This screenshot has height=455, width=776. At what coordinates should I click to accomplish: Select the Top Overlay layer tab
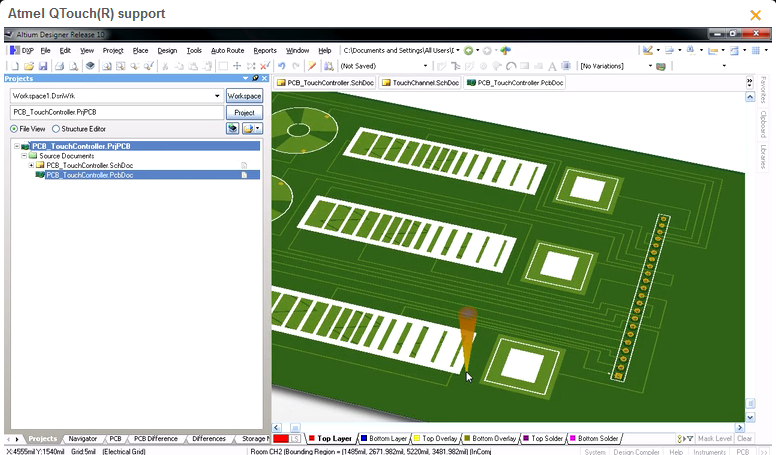436,439
